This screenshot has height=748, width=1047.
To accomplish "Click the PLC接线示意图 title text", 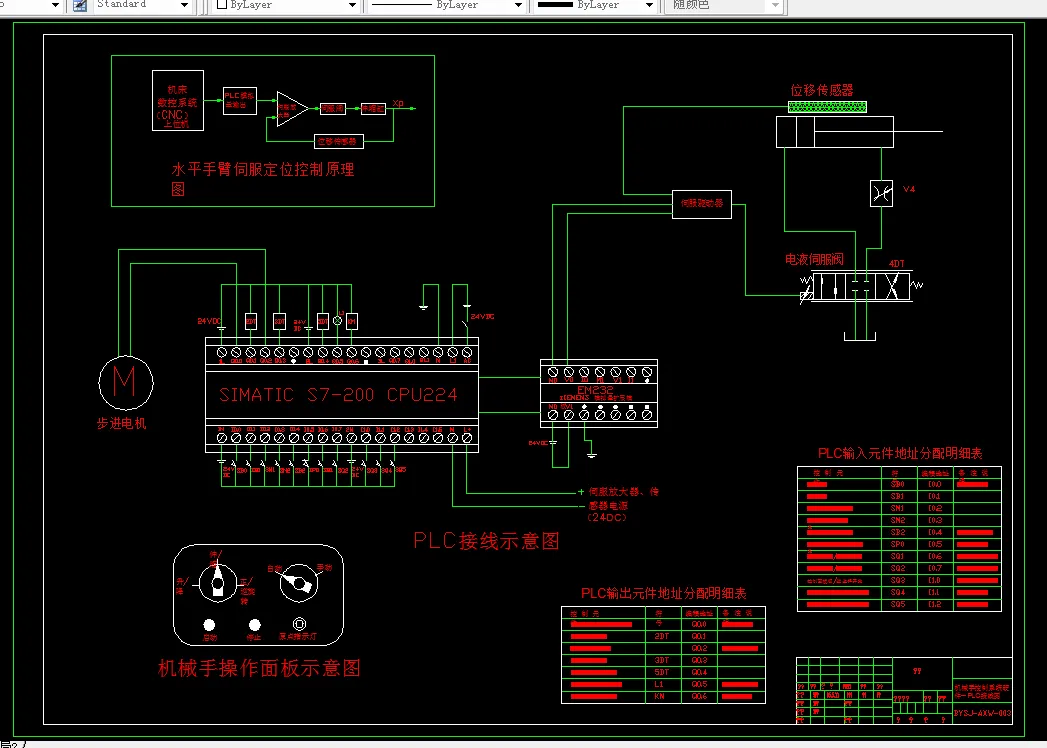I will pyautogui.click(x=486, y=541).
